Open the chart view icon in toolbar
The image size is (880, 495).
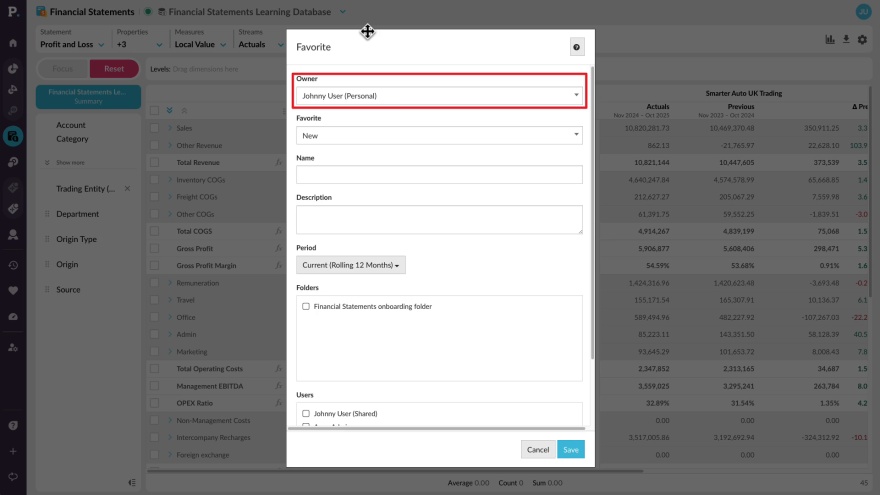(830, 40)
